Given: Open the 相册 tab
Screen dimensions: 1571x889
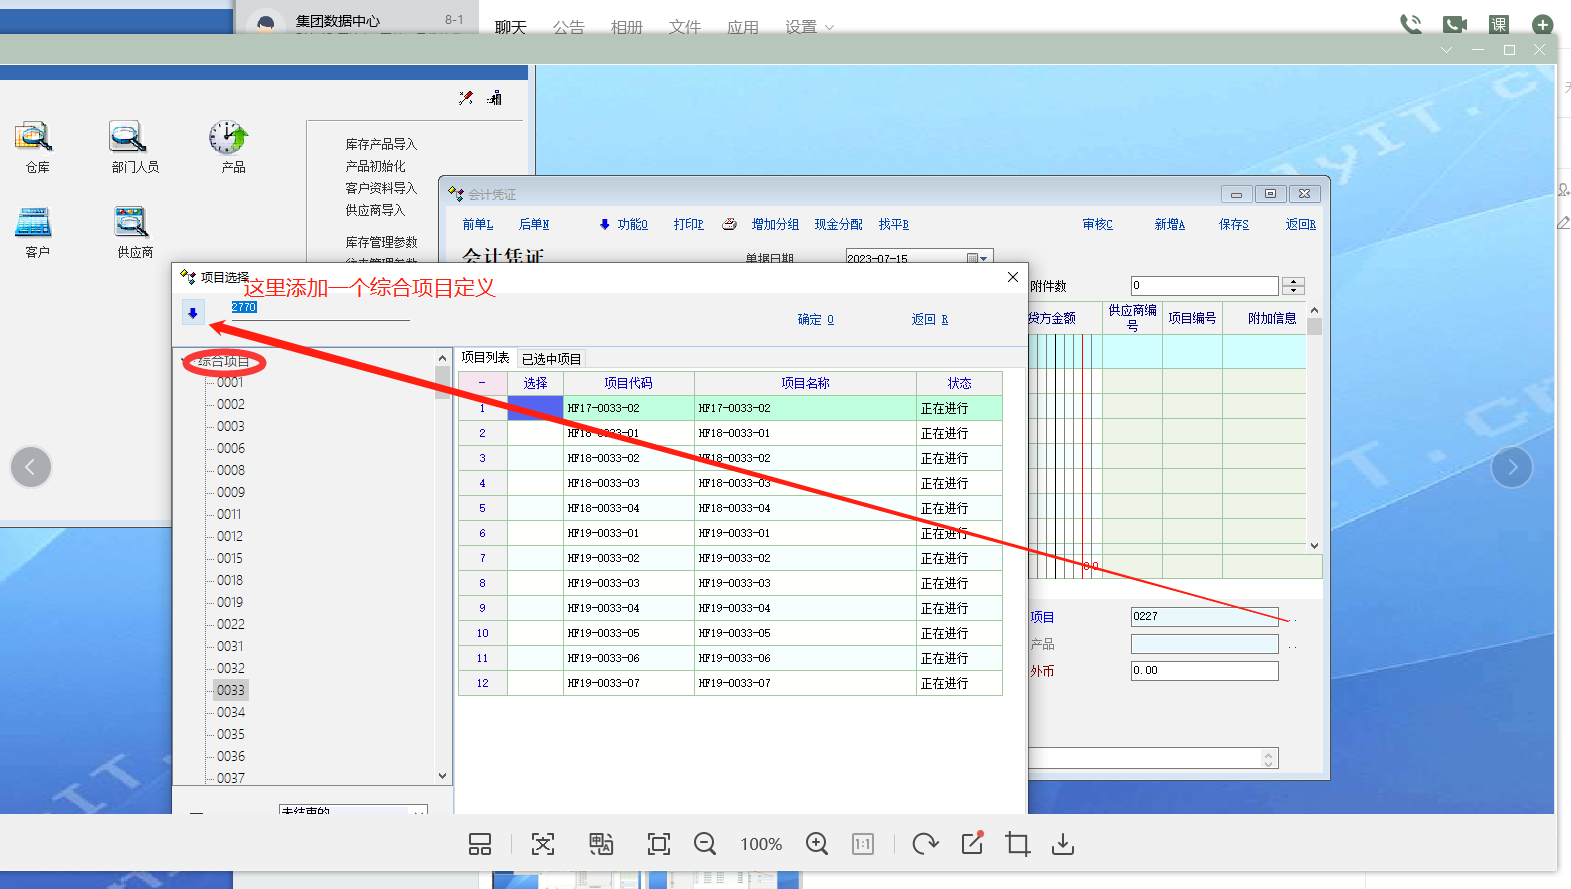Looking at the screenshot, I should pos(626,27).
